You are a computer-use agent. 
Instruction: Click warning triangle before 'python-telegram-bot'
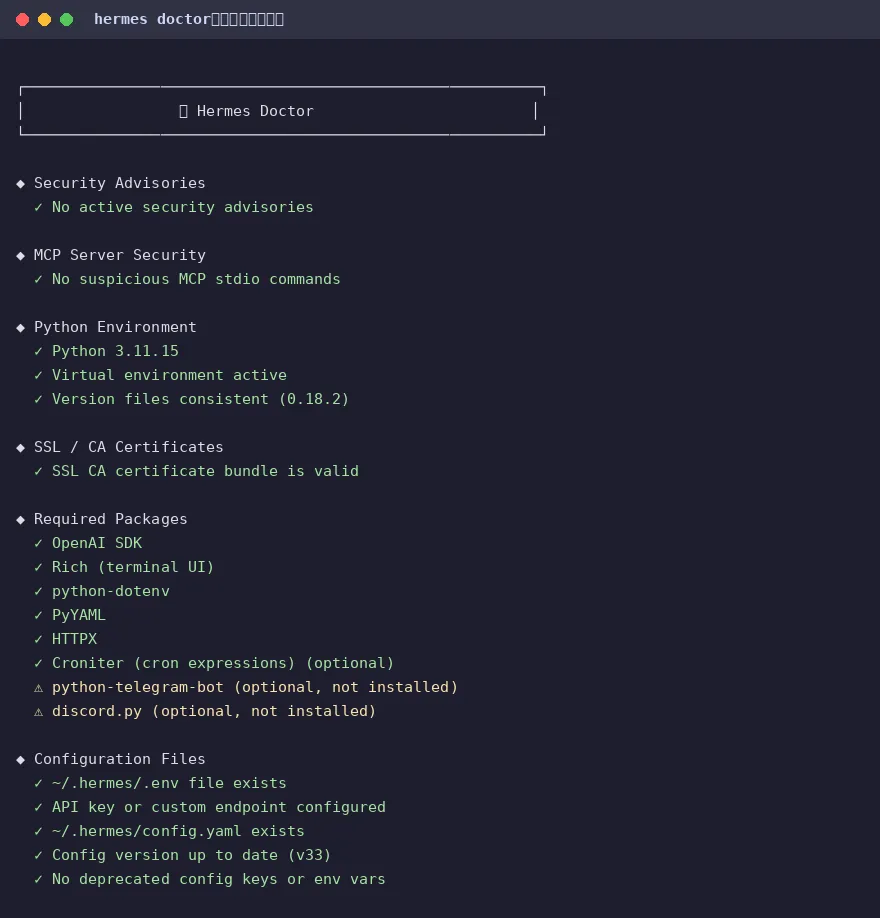coord(38,688)
